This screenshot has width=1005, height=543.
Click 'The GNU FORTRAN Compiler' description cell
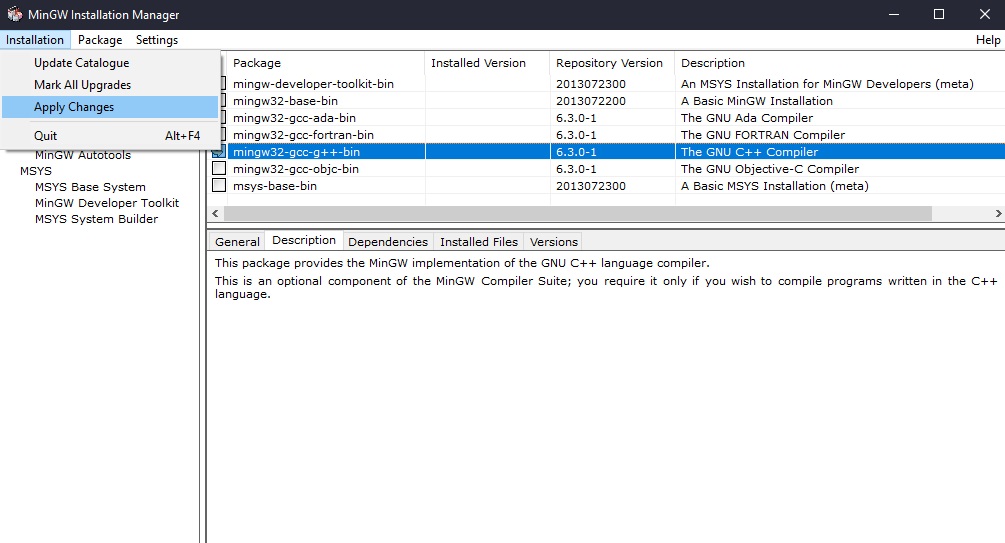(763, 135)
